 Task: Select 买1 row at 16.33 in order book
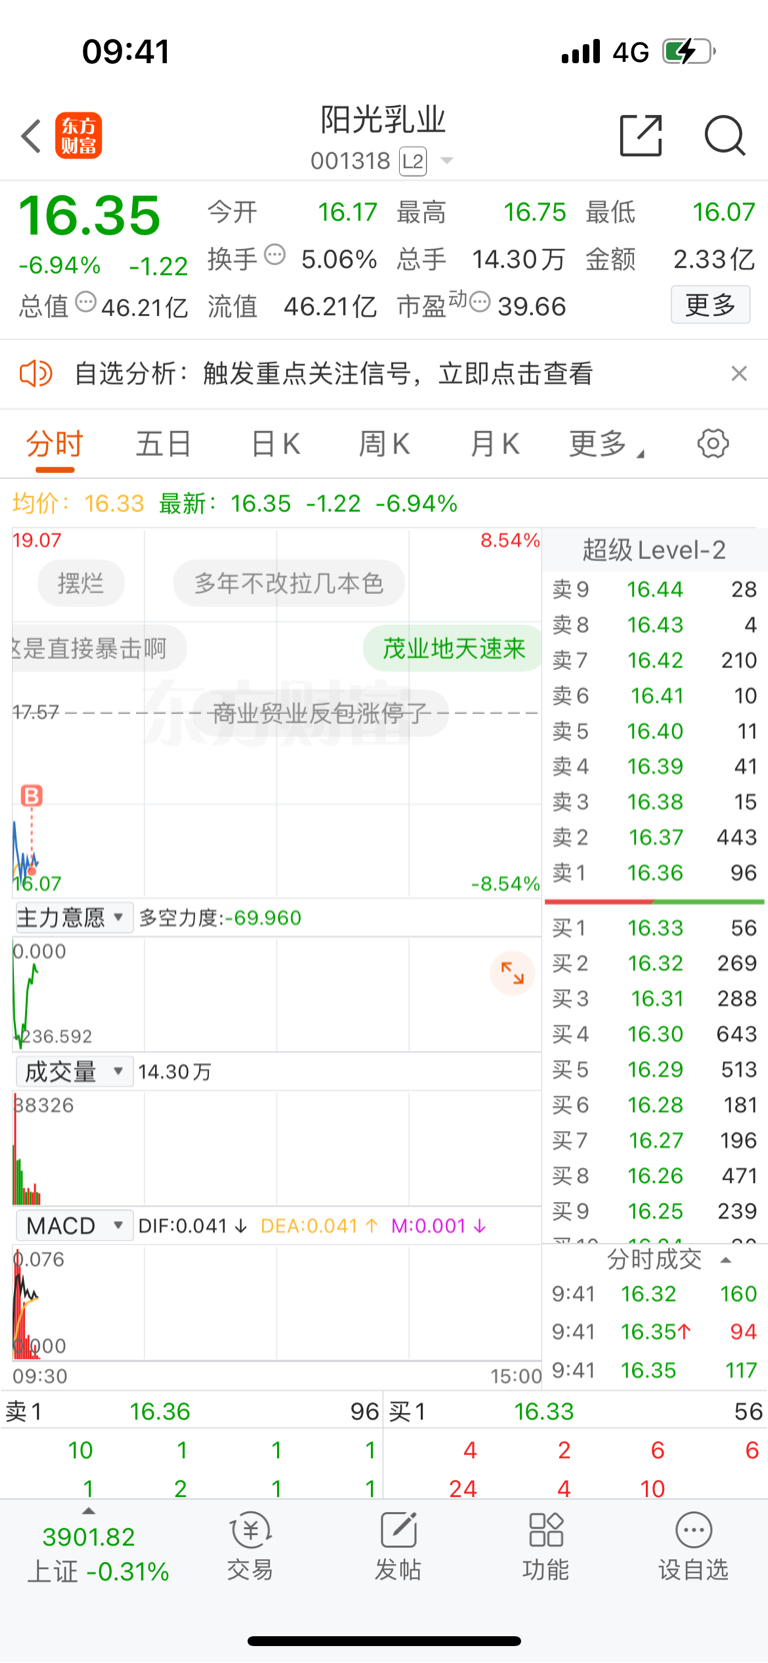(x=654, y=928)
